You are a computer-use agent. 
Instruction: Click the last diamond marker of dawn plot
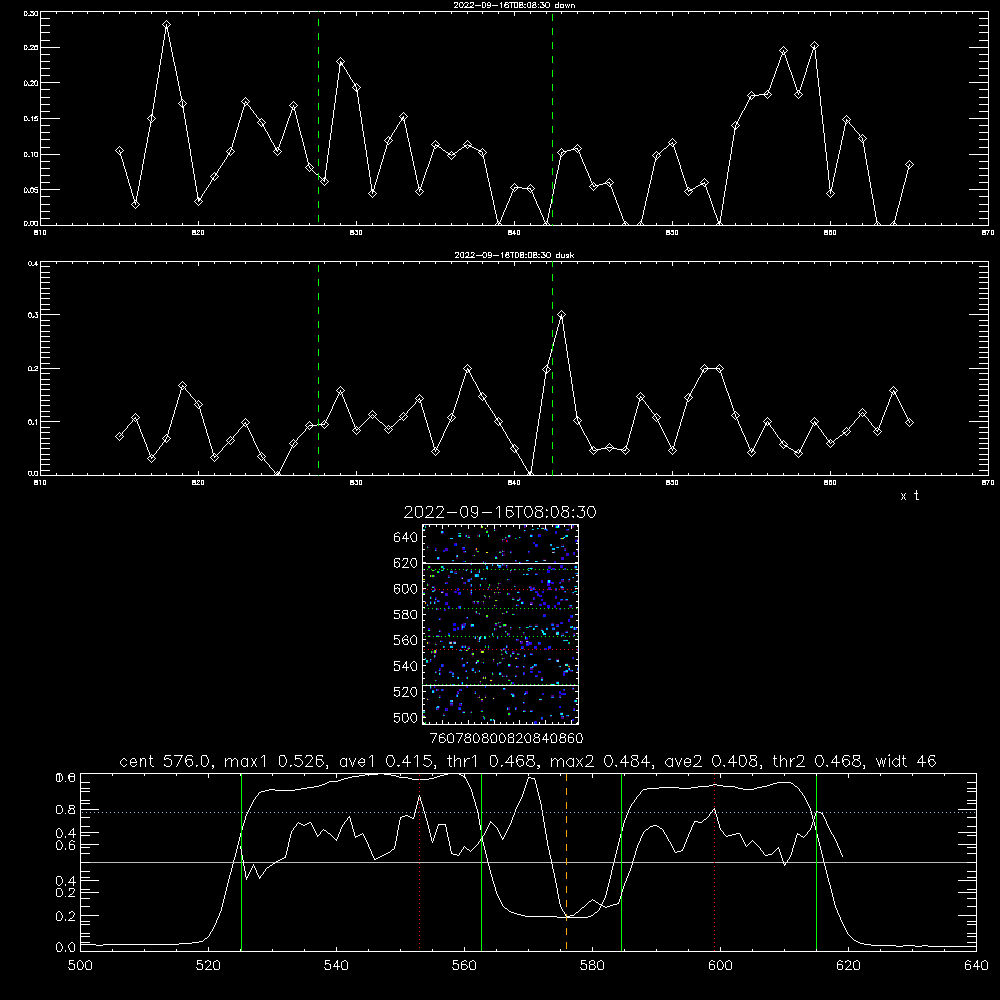909,165
